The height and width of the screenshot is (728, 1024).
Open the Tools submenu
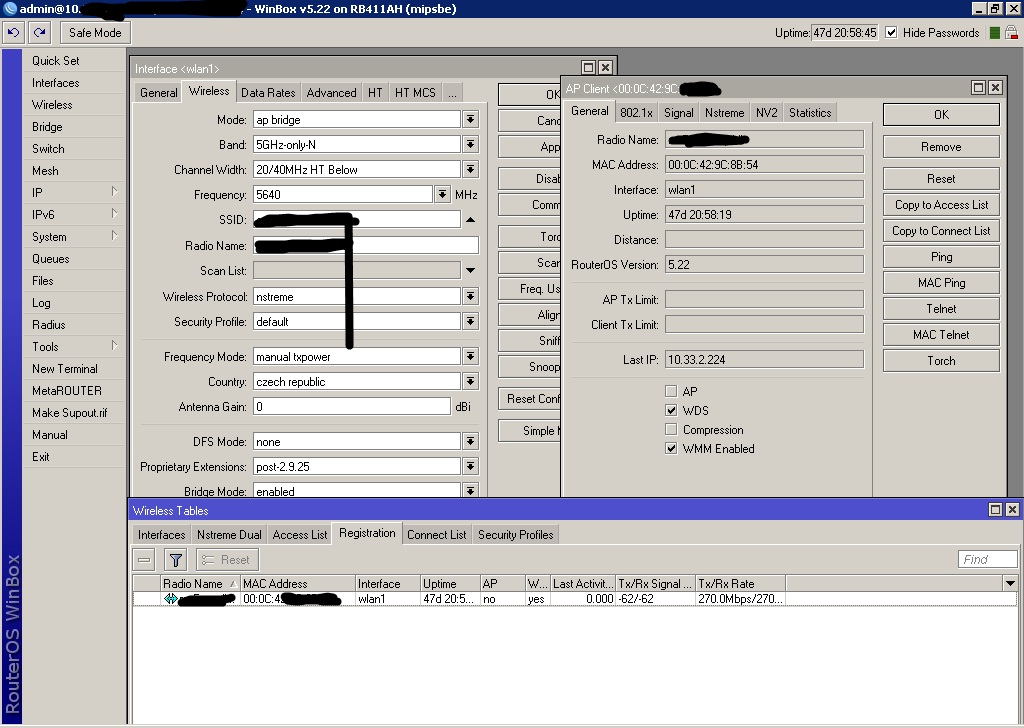(73, 347)
